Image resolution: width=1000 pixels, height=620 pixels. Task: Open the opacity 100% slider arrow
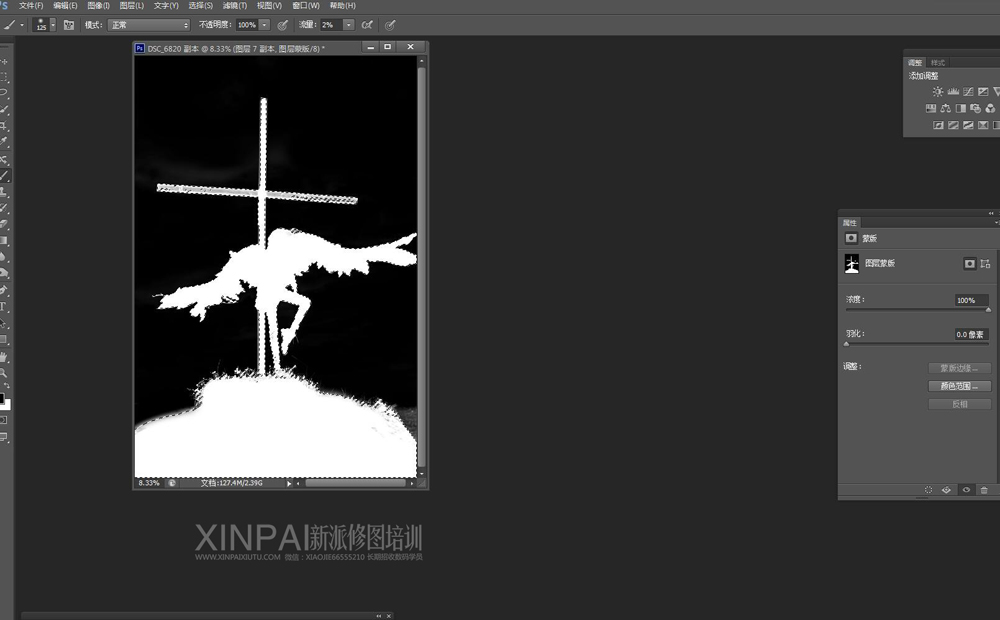coord(265,25)
